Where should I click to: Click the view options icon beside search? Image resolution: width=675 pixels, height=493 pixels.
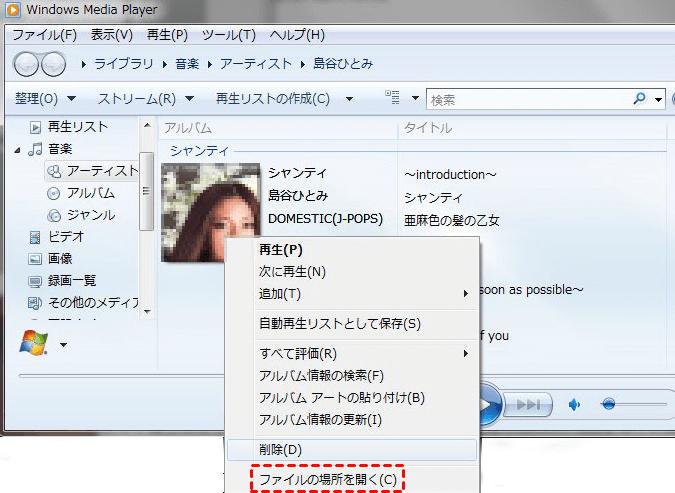pyautogui.click(x=393, y=98)
